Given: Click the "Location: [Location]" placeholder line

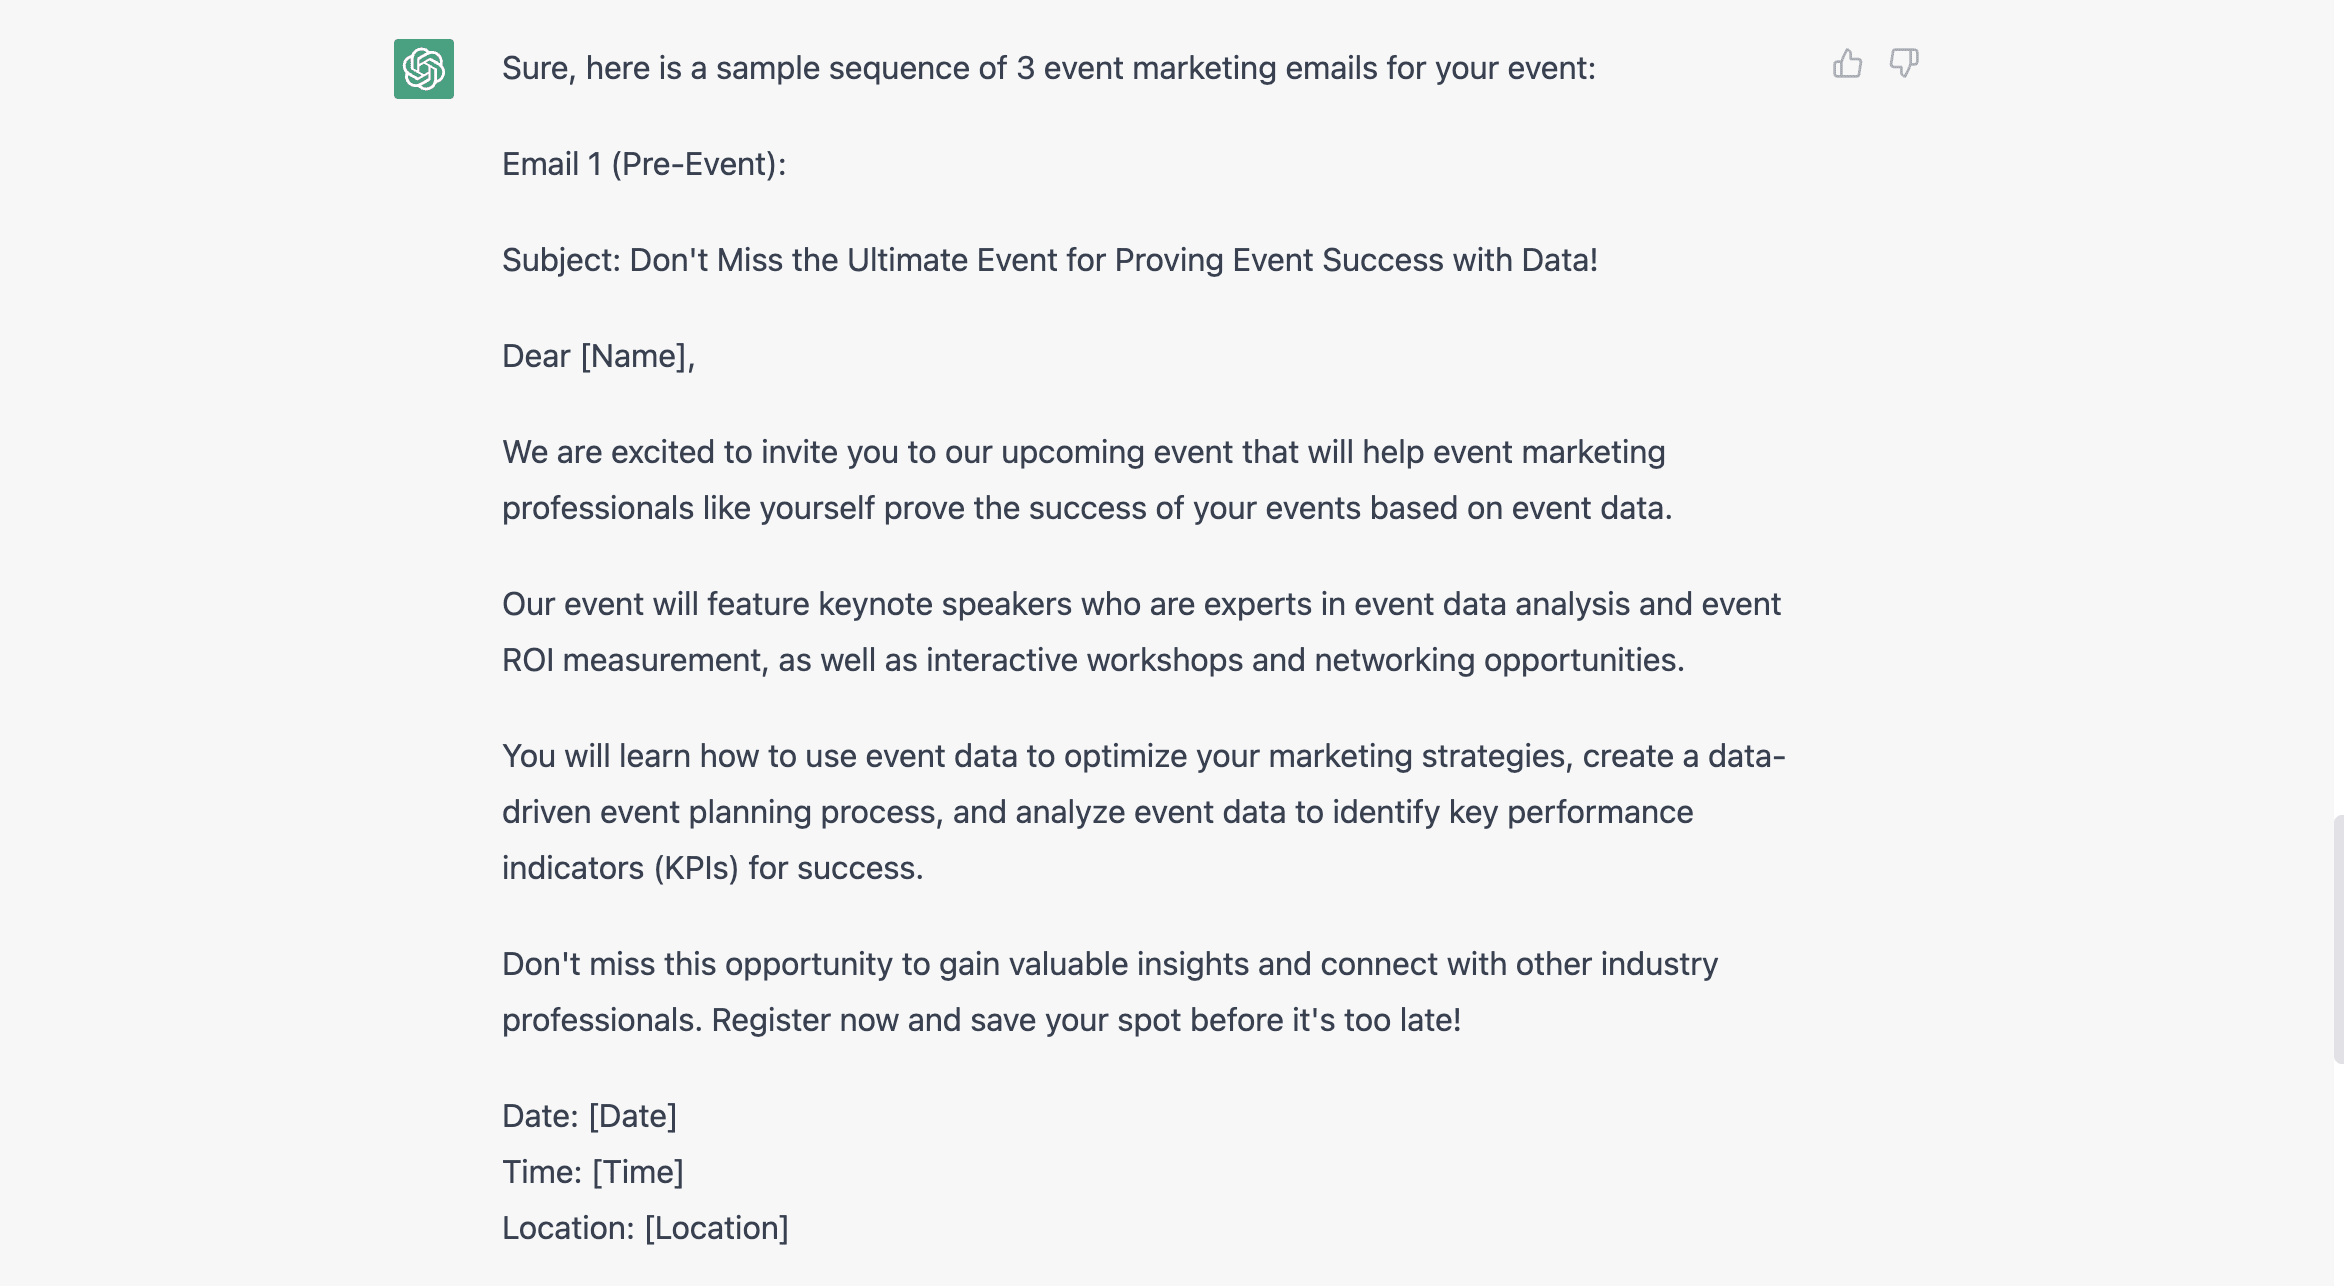Looking at the screenshot, I should pyautogui.click(x=645, y=1228).
